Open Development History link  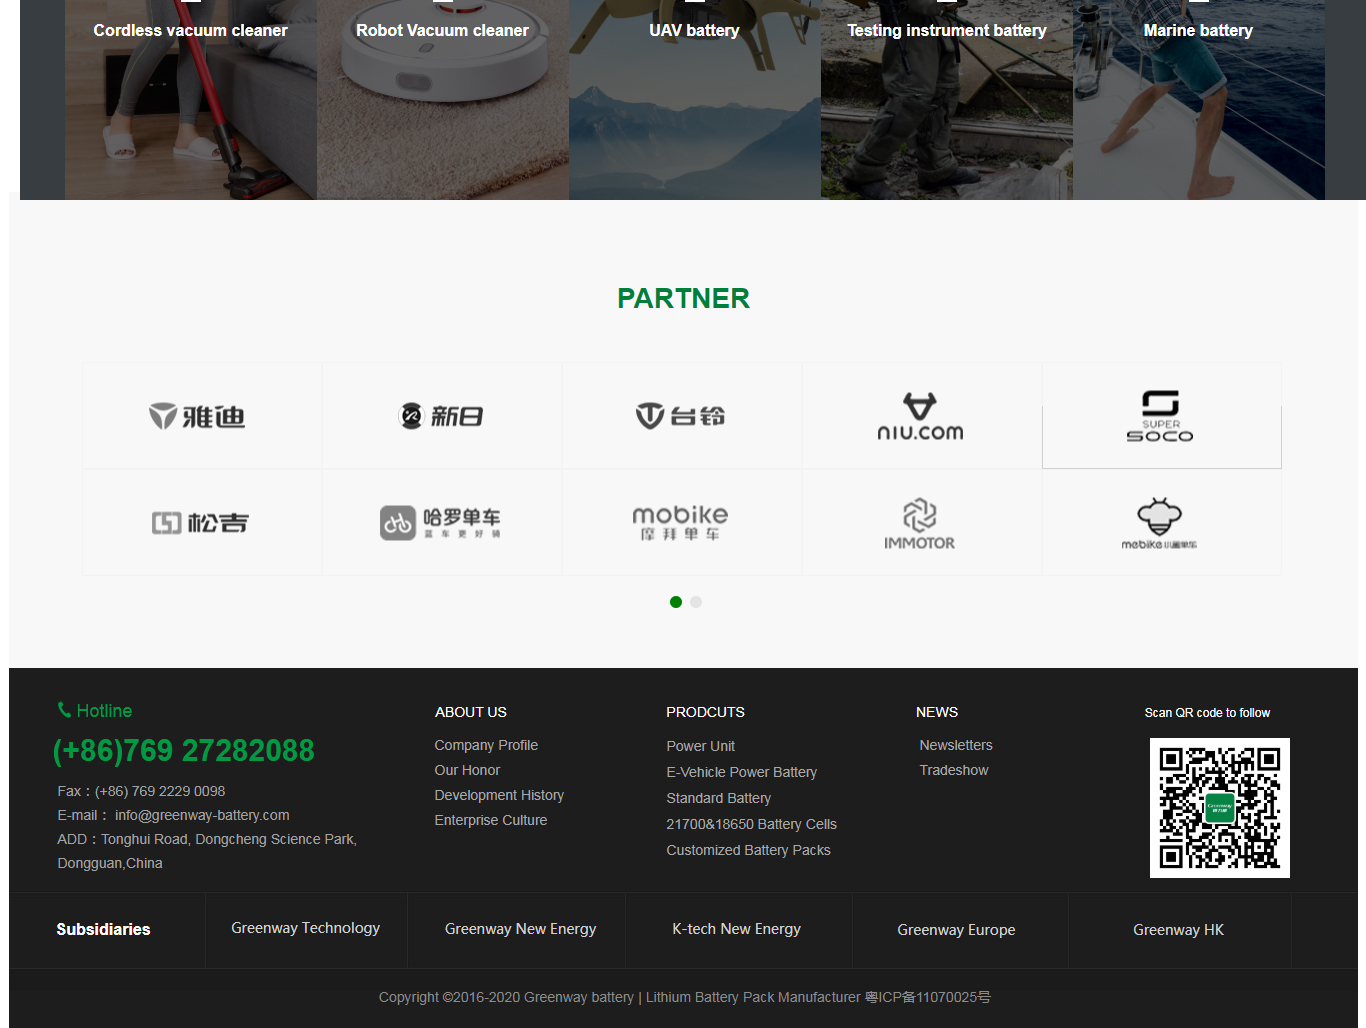click(499, 795)
